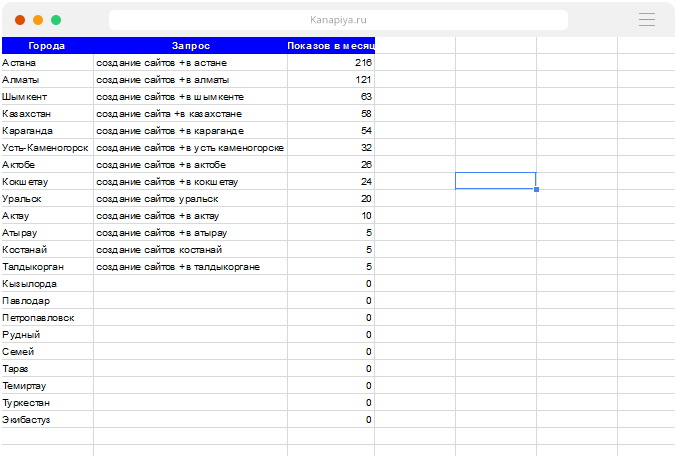Click the Талдыкорган city cell

(47, 267)
